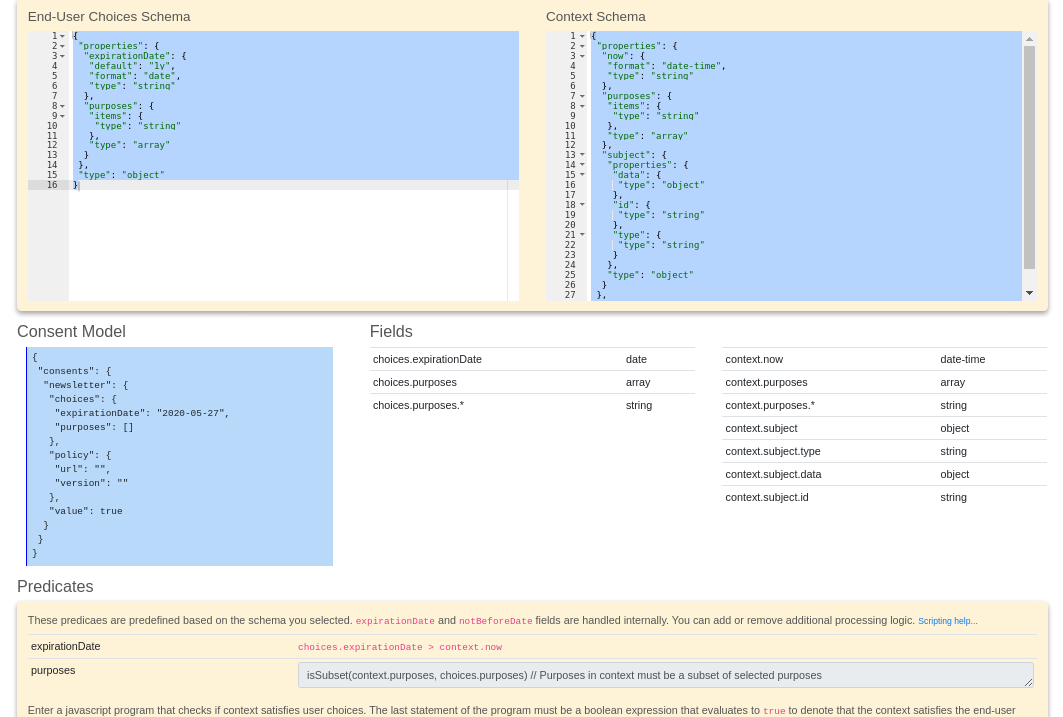Click the expirationDate predicate label
Screen dimensions: 1063x717
point(66,647)
